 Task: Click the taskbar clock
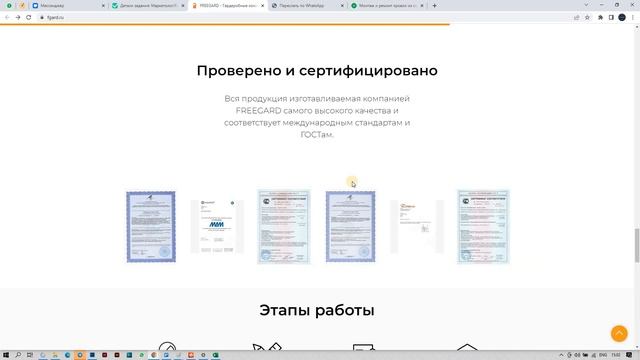coord(616,355)
